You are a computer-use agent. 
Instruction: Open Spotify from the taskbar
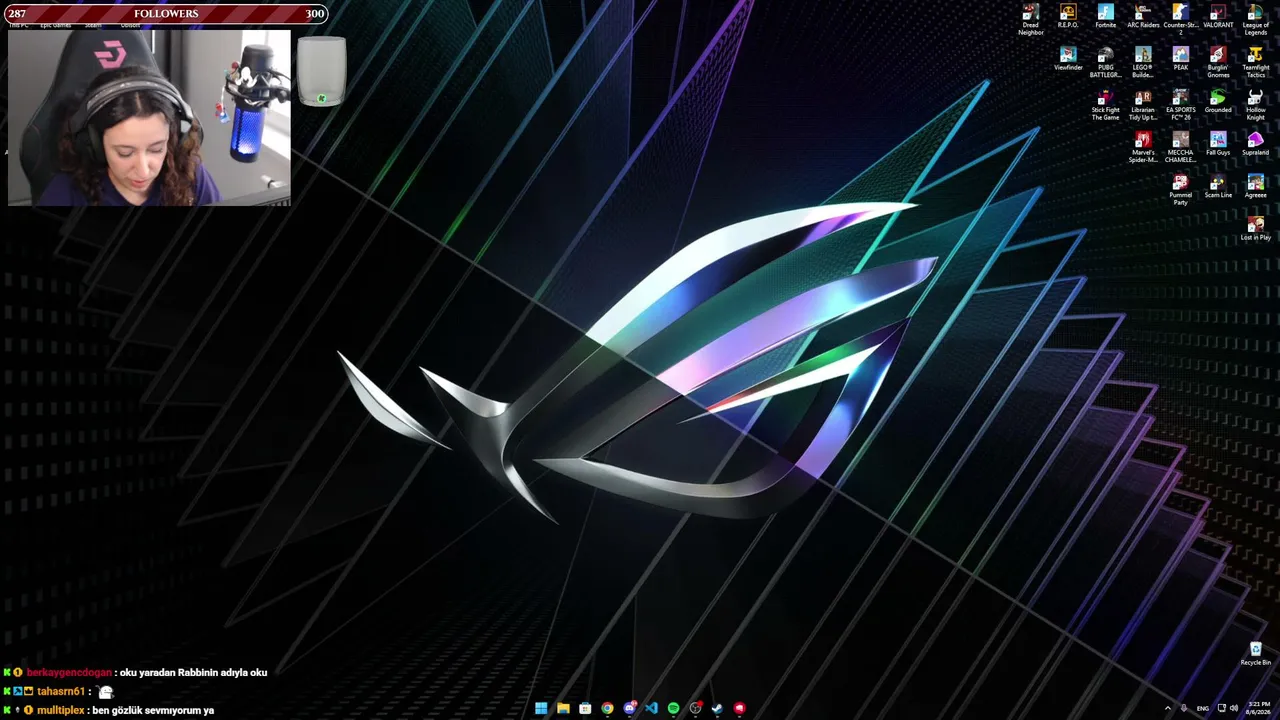point(673,708)
